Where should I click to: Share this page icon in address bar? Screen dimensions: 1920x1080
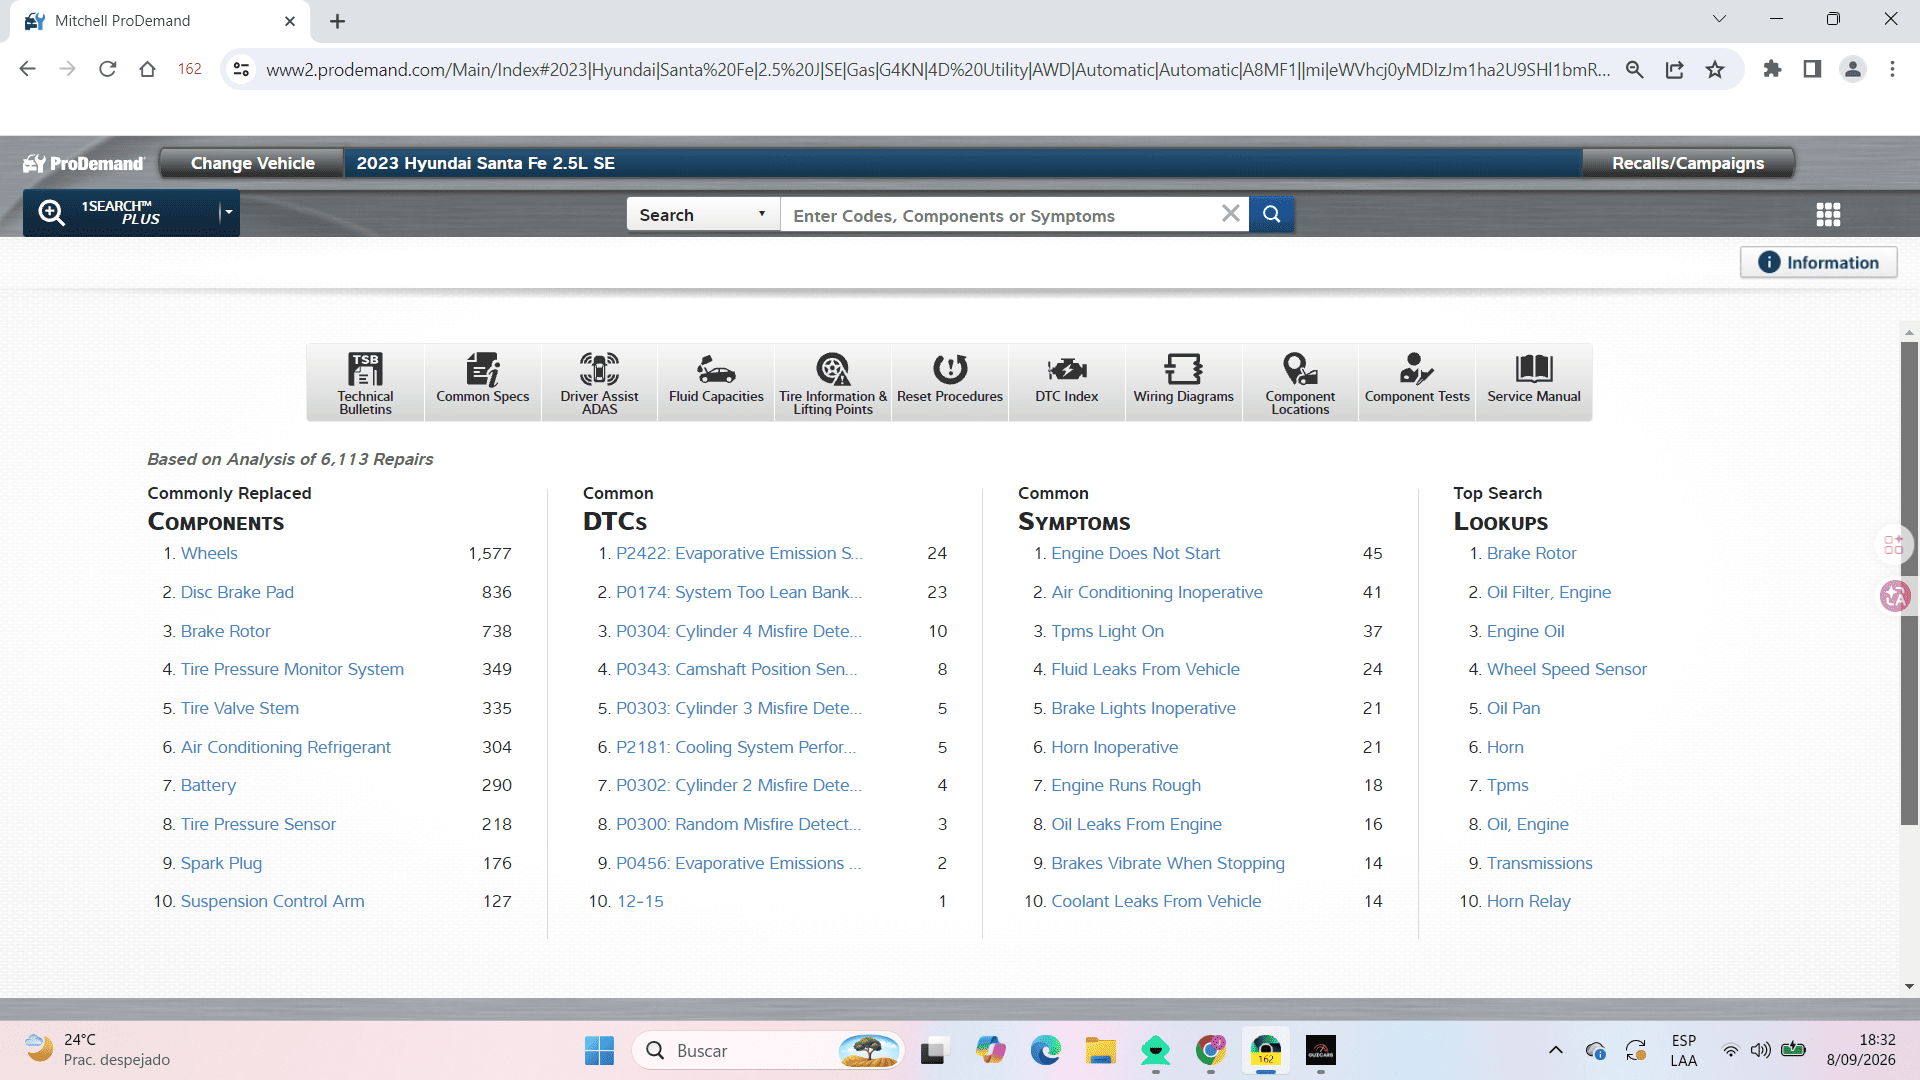pos(1675,69)
